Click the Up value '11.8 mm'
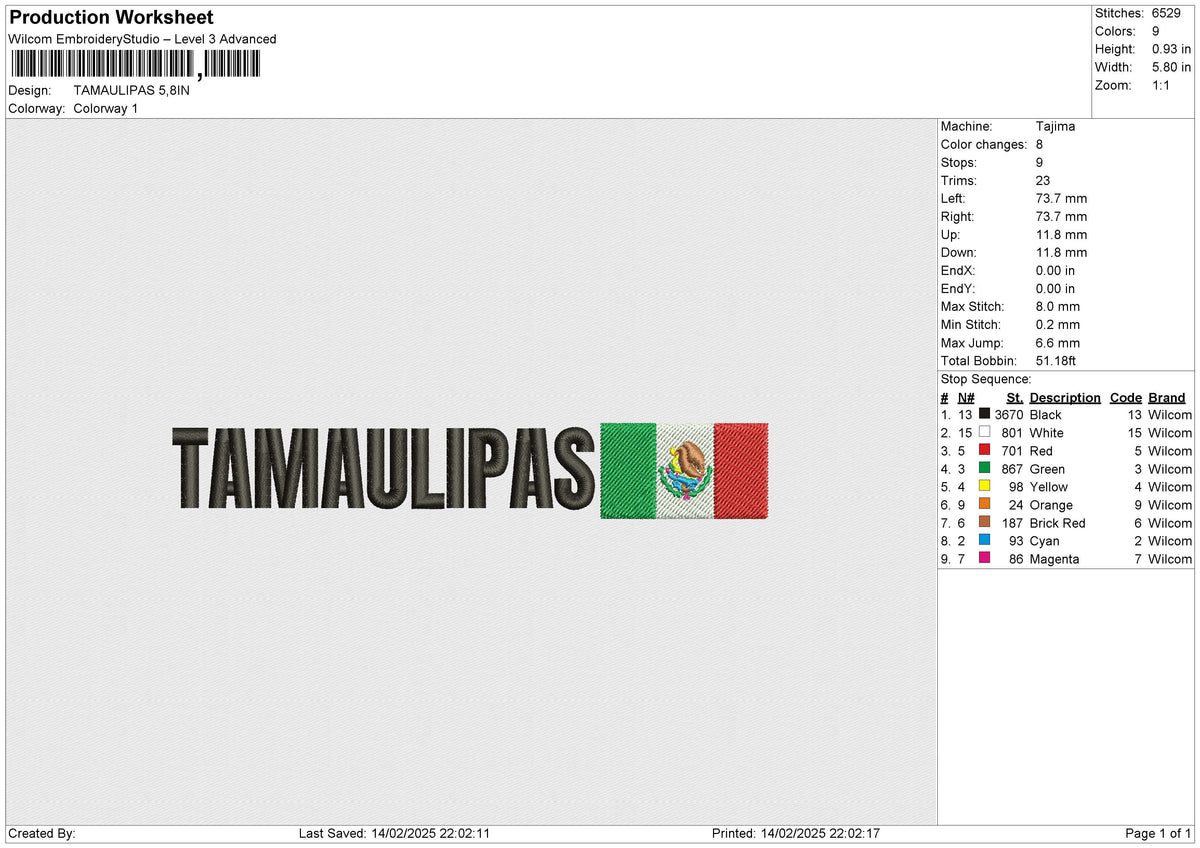The height and width of the screenshot is (848, 1200). pyautogui.click(x=1061, y=234)
